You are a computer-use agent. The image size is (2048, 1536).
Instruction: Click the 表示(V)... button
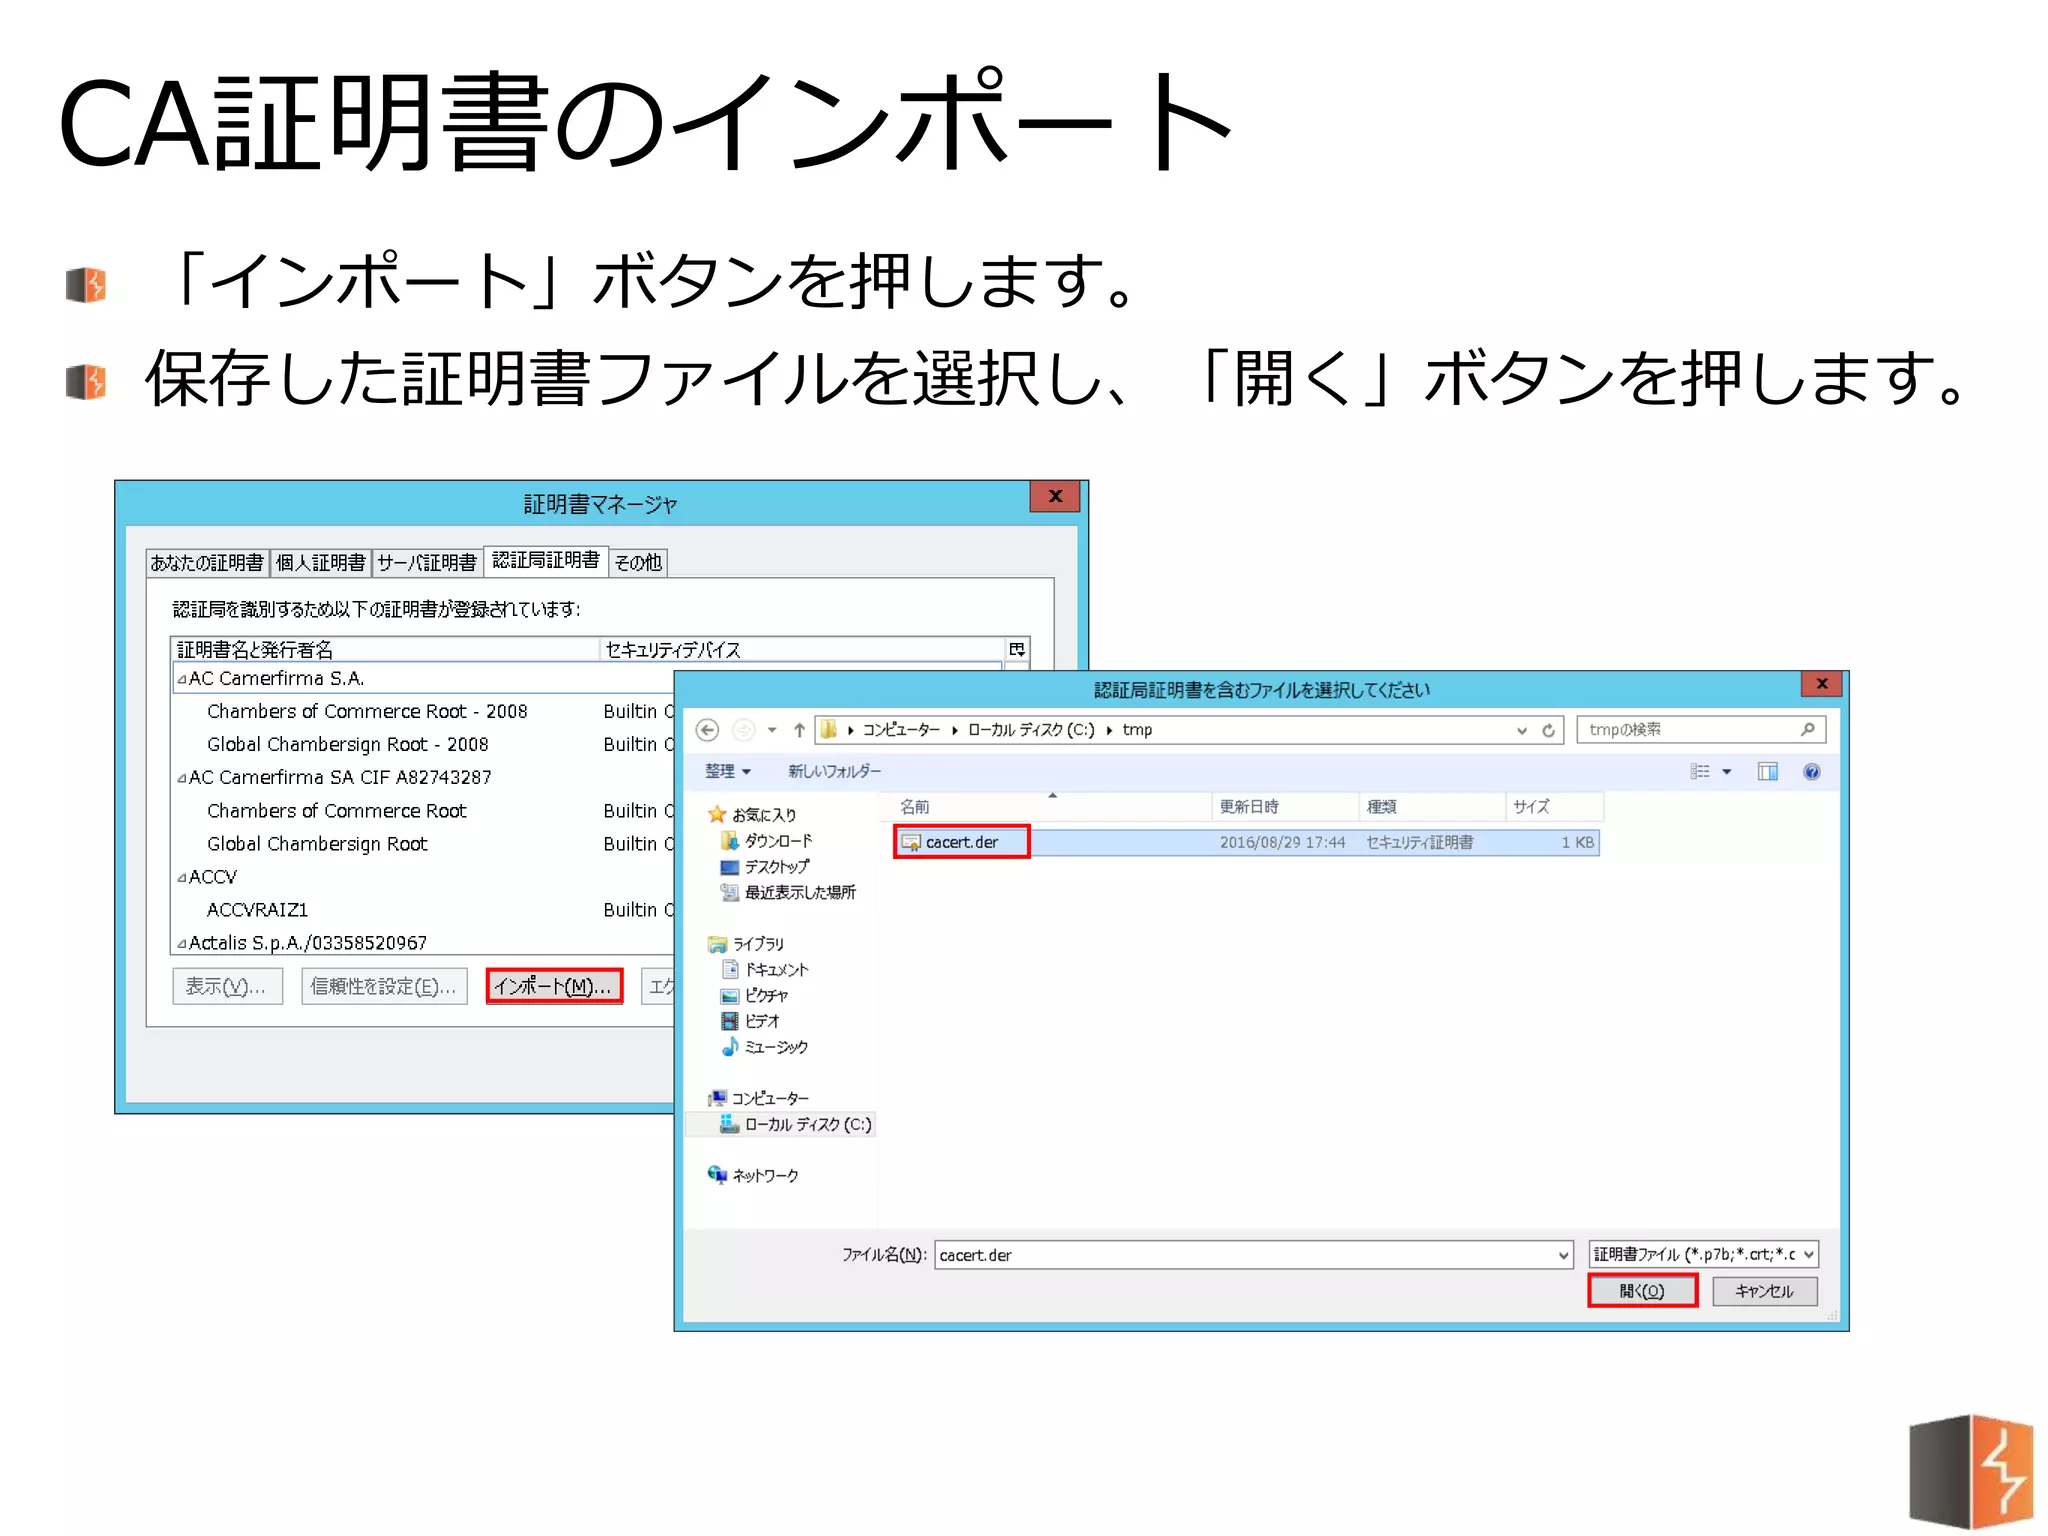pos(227,986)
